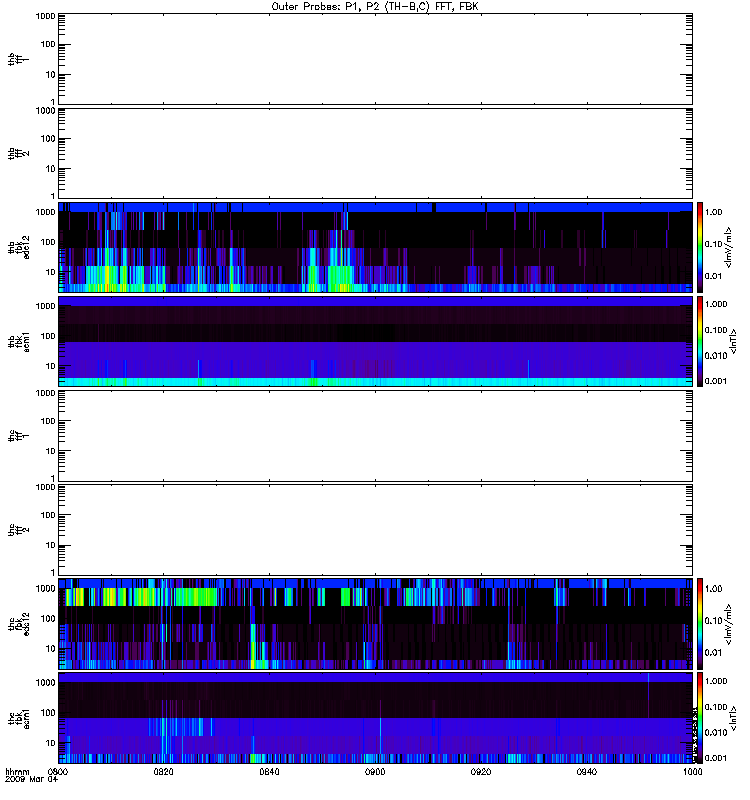Click the "10" y-tick of thc fbk scm1 panel
Viewport: 750px width, 800px height.
(51, 743)
